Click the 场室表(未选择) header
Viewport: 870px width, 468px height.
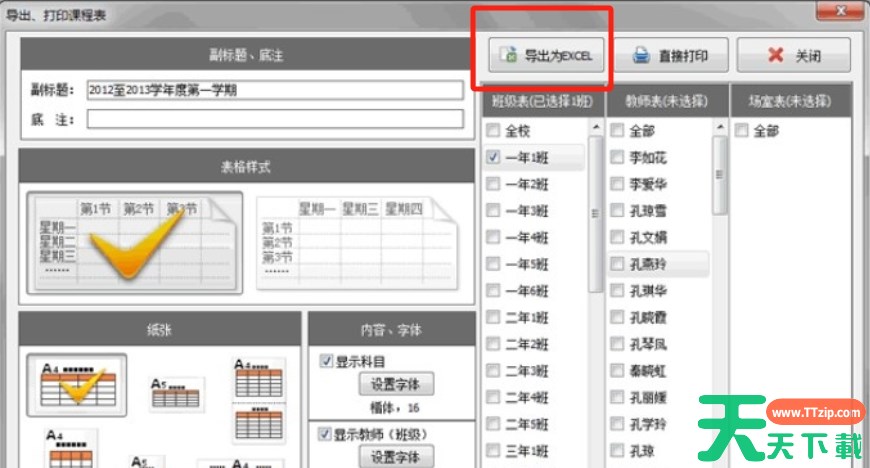point(790,101)
